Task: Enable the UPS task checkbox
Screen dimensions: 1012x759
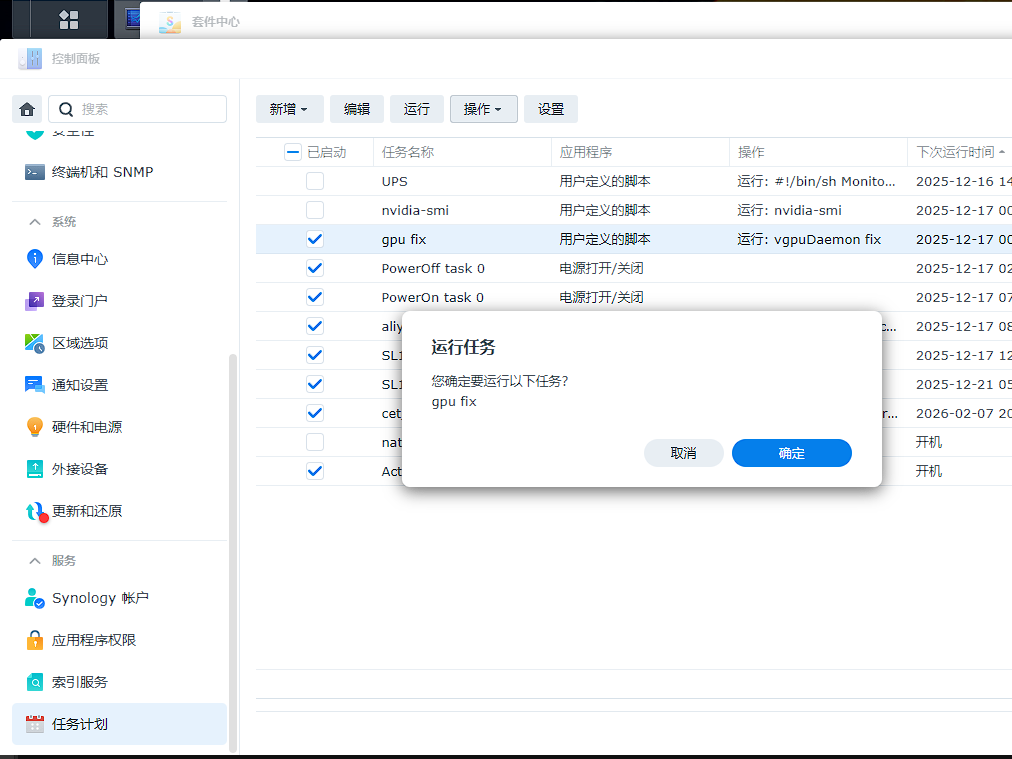Action: 315,182
